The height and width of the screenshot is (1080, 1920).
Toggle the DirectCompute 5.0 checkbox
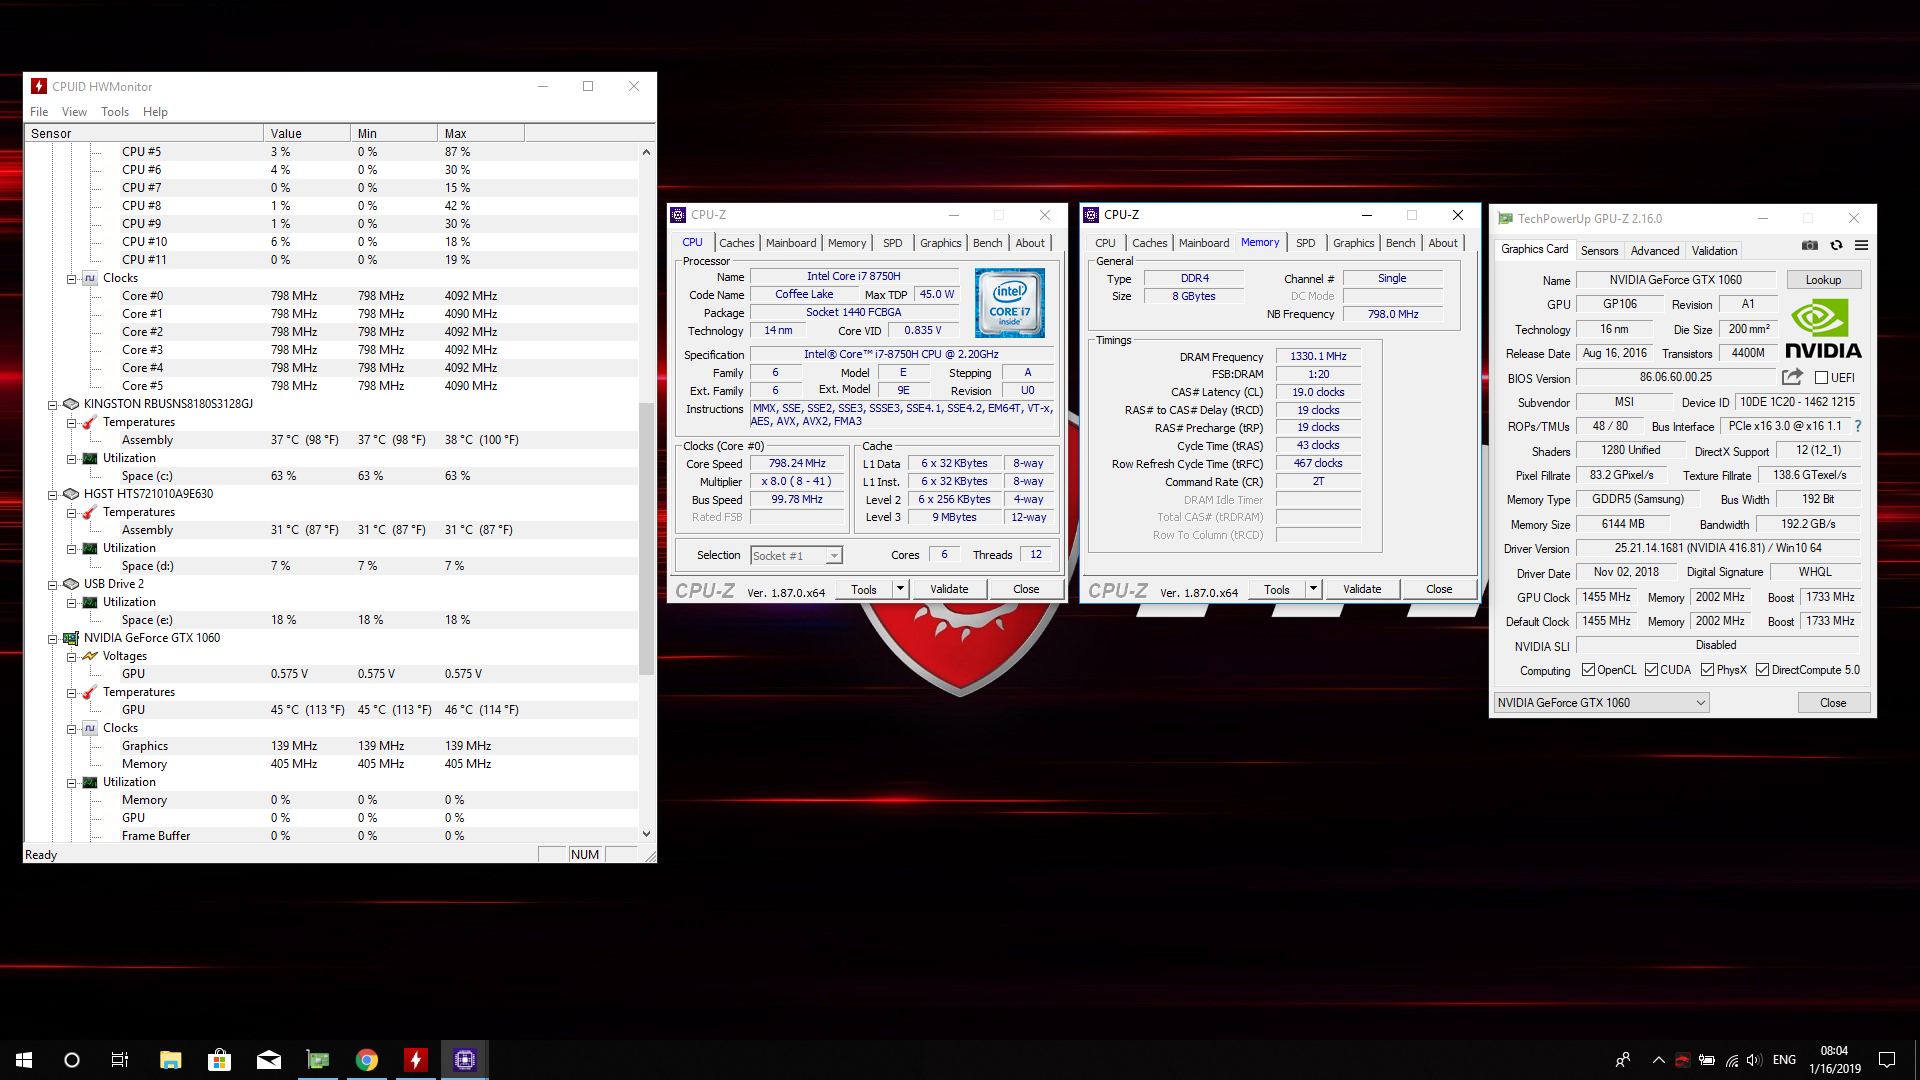[1762, 670]
